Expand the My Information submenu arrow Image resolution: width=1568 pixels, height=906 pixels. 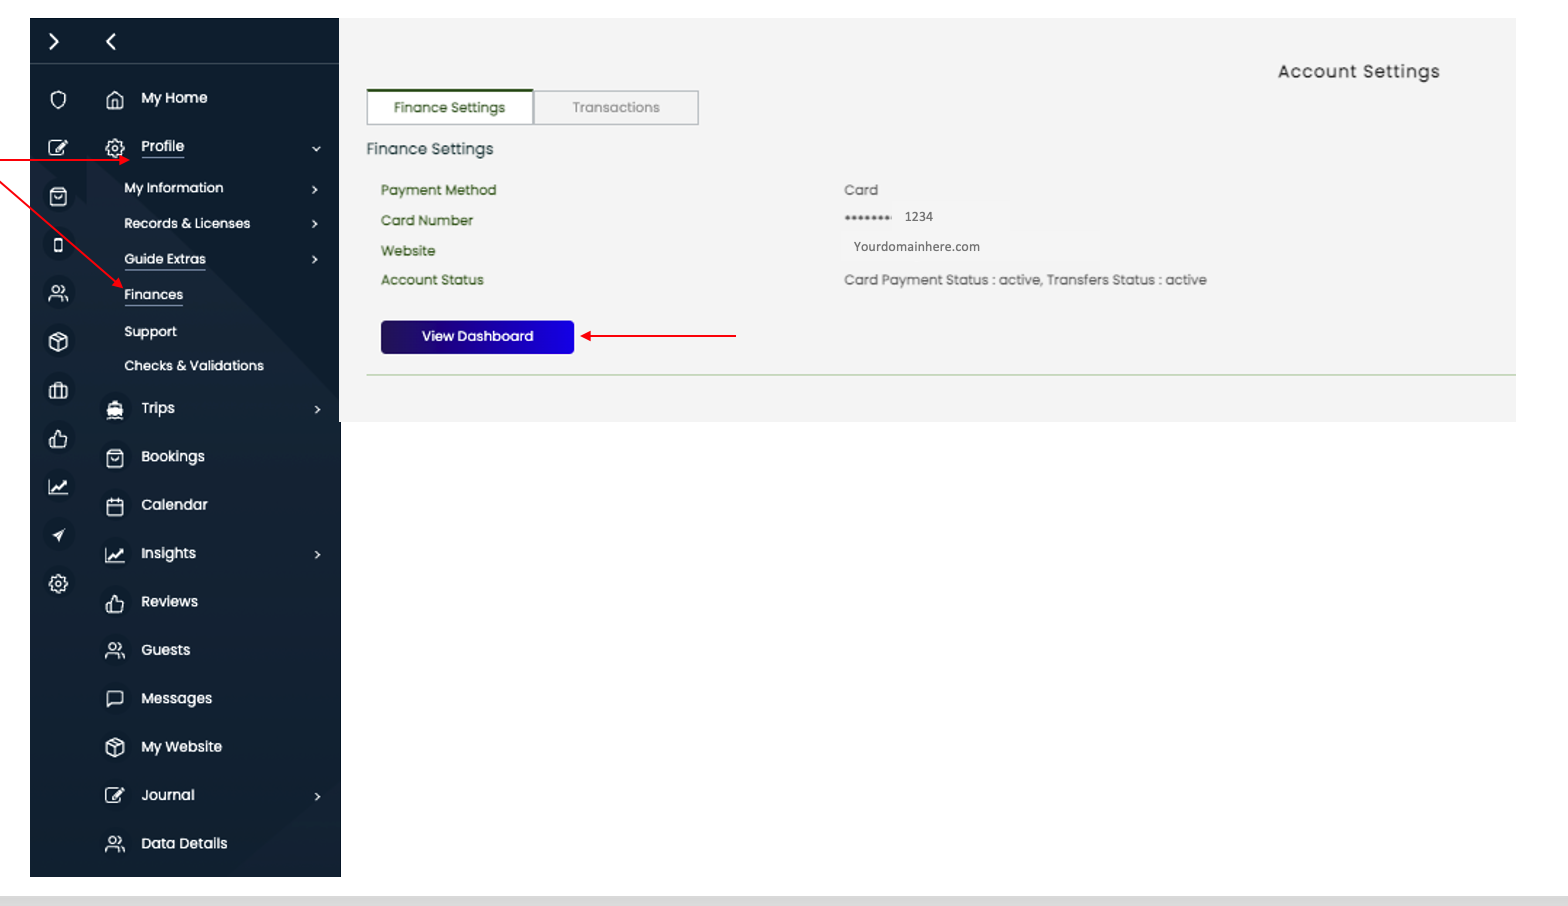click(x=315, y=189)
